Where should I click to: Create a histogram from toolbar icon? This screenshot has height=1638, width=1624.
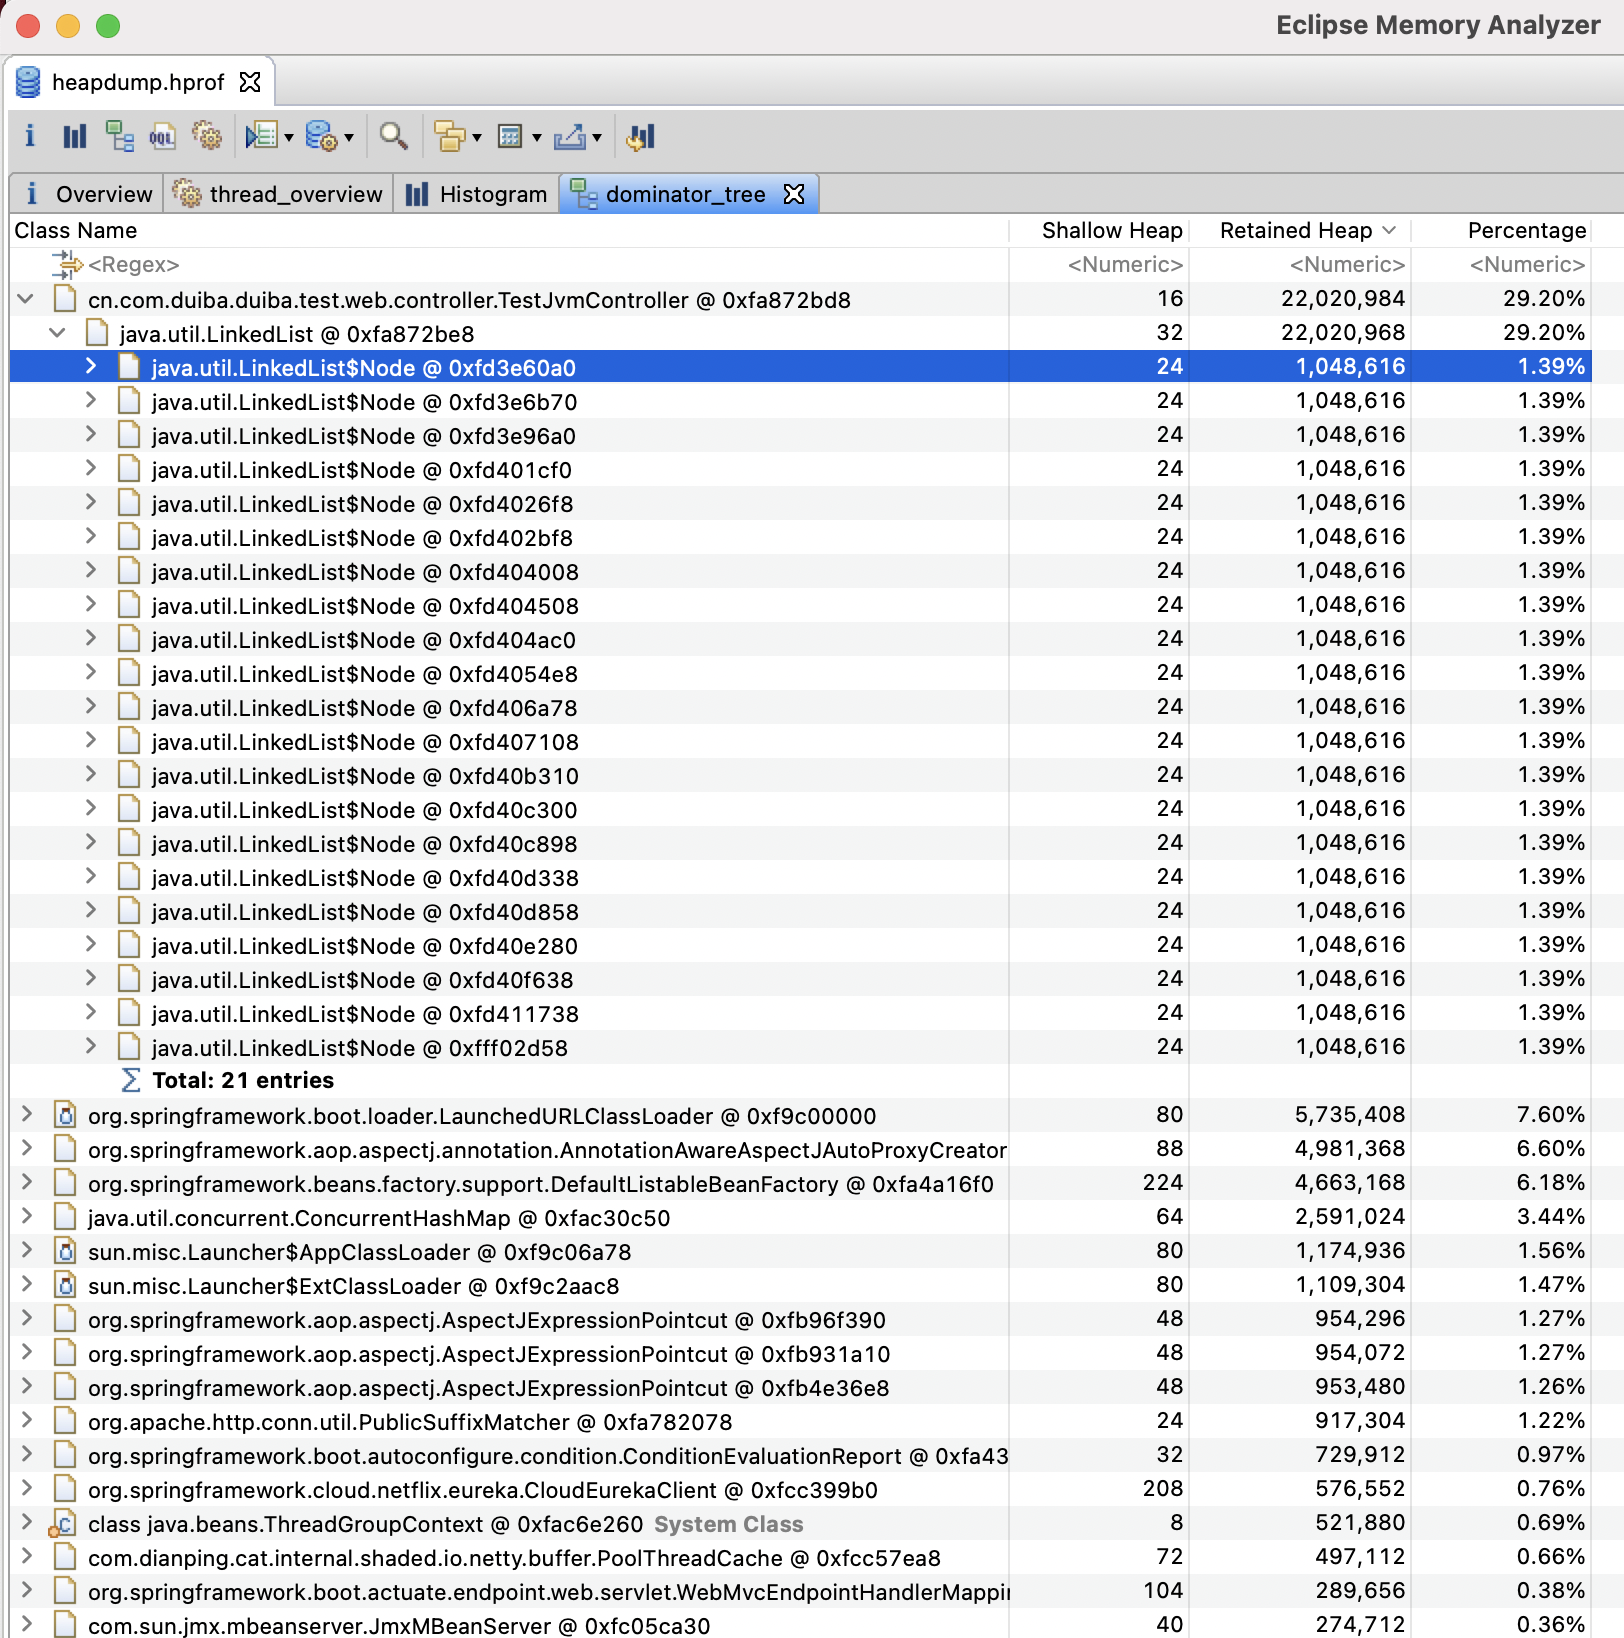pos(74,136)
